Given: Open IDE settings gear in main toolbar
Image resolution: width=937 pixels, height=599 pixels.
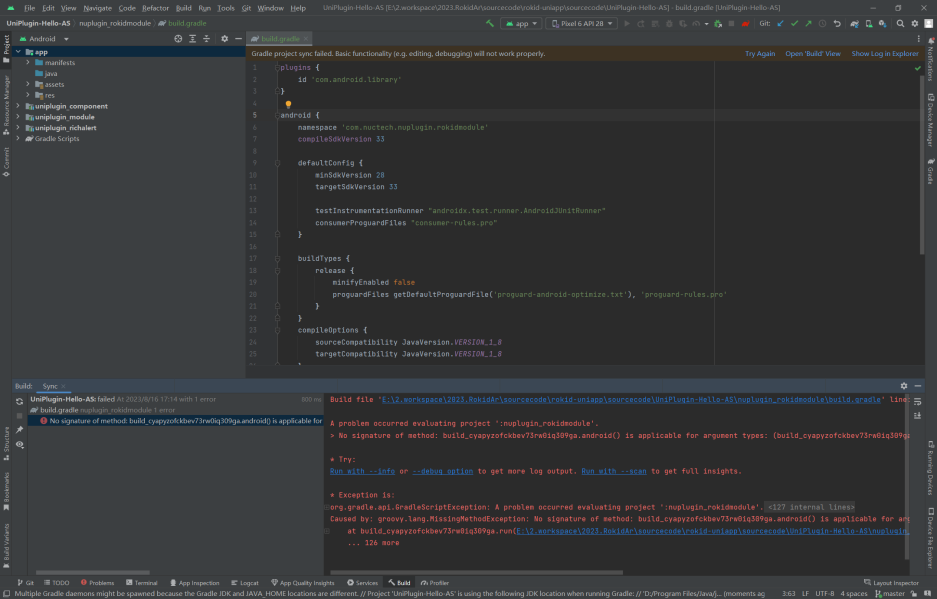Looking at the screenshot, I should (x=914, y=23).
